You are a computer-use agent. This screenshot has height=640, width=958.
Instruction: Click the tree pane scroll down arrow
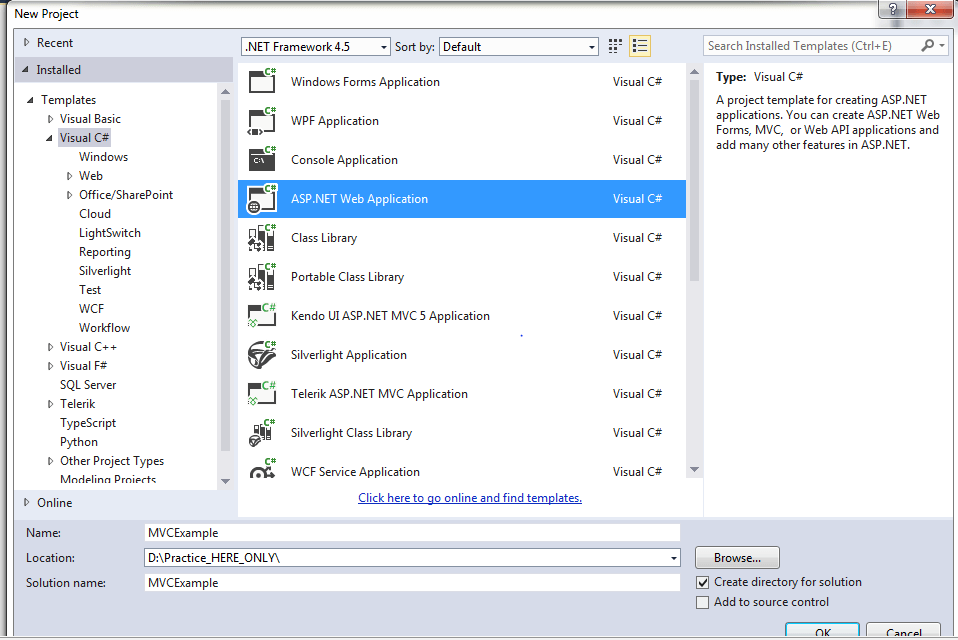[x=225, y=481]
